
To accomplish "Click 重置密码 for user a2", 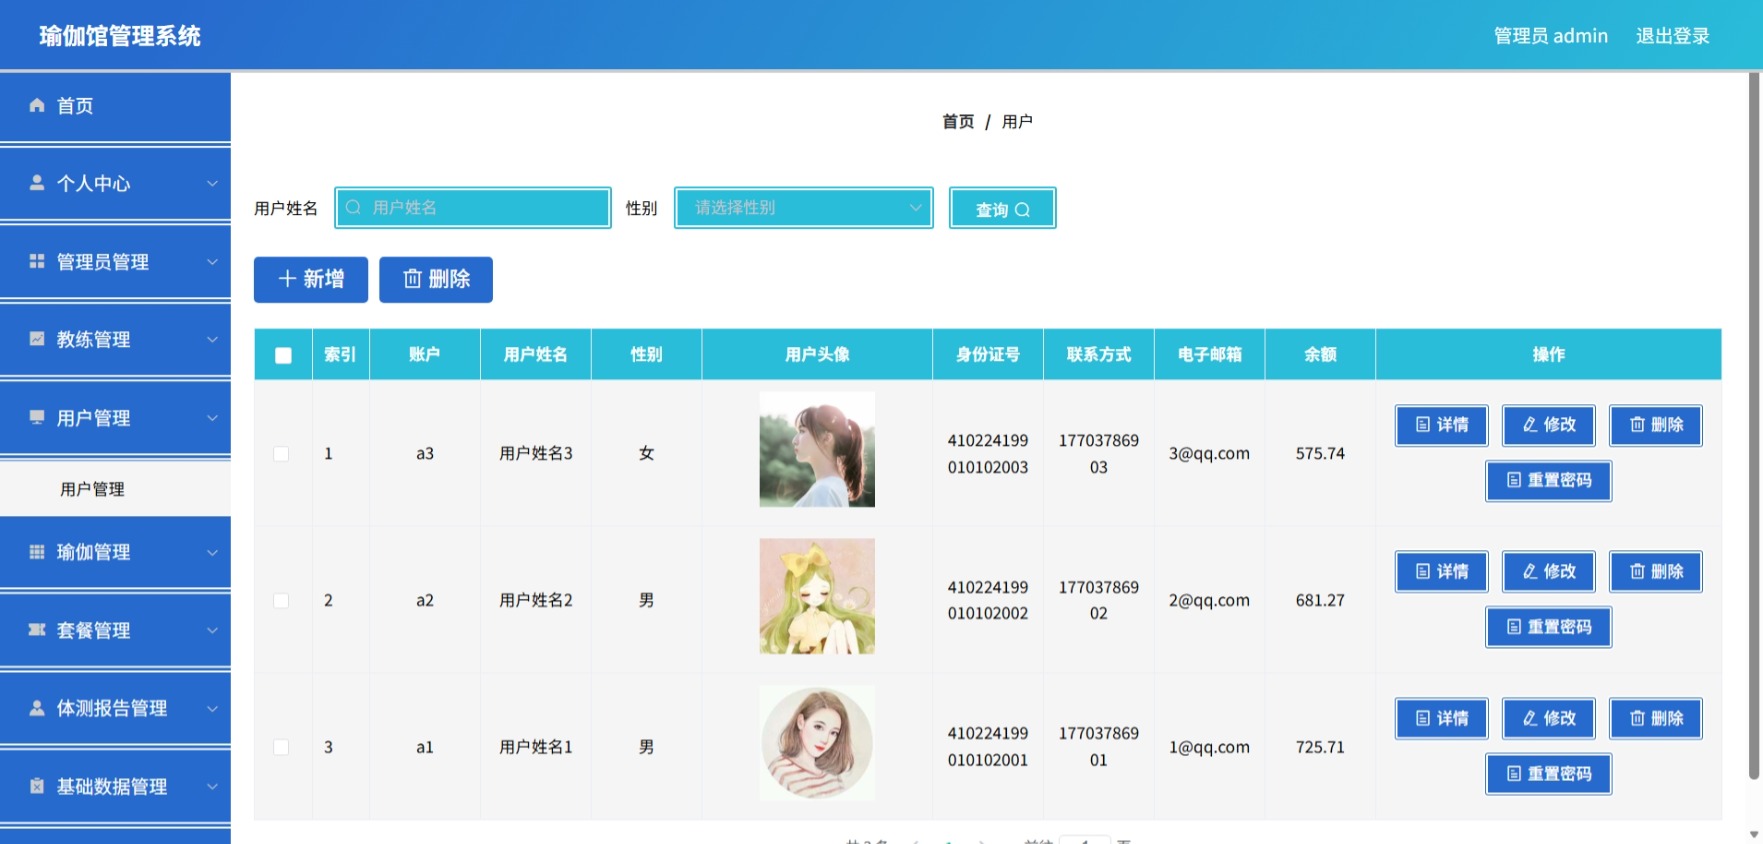I will (1549, 627).
